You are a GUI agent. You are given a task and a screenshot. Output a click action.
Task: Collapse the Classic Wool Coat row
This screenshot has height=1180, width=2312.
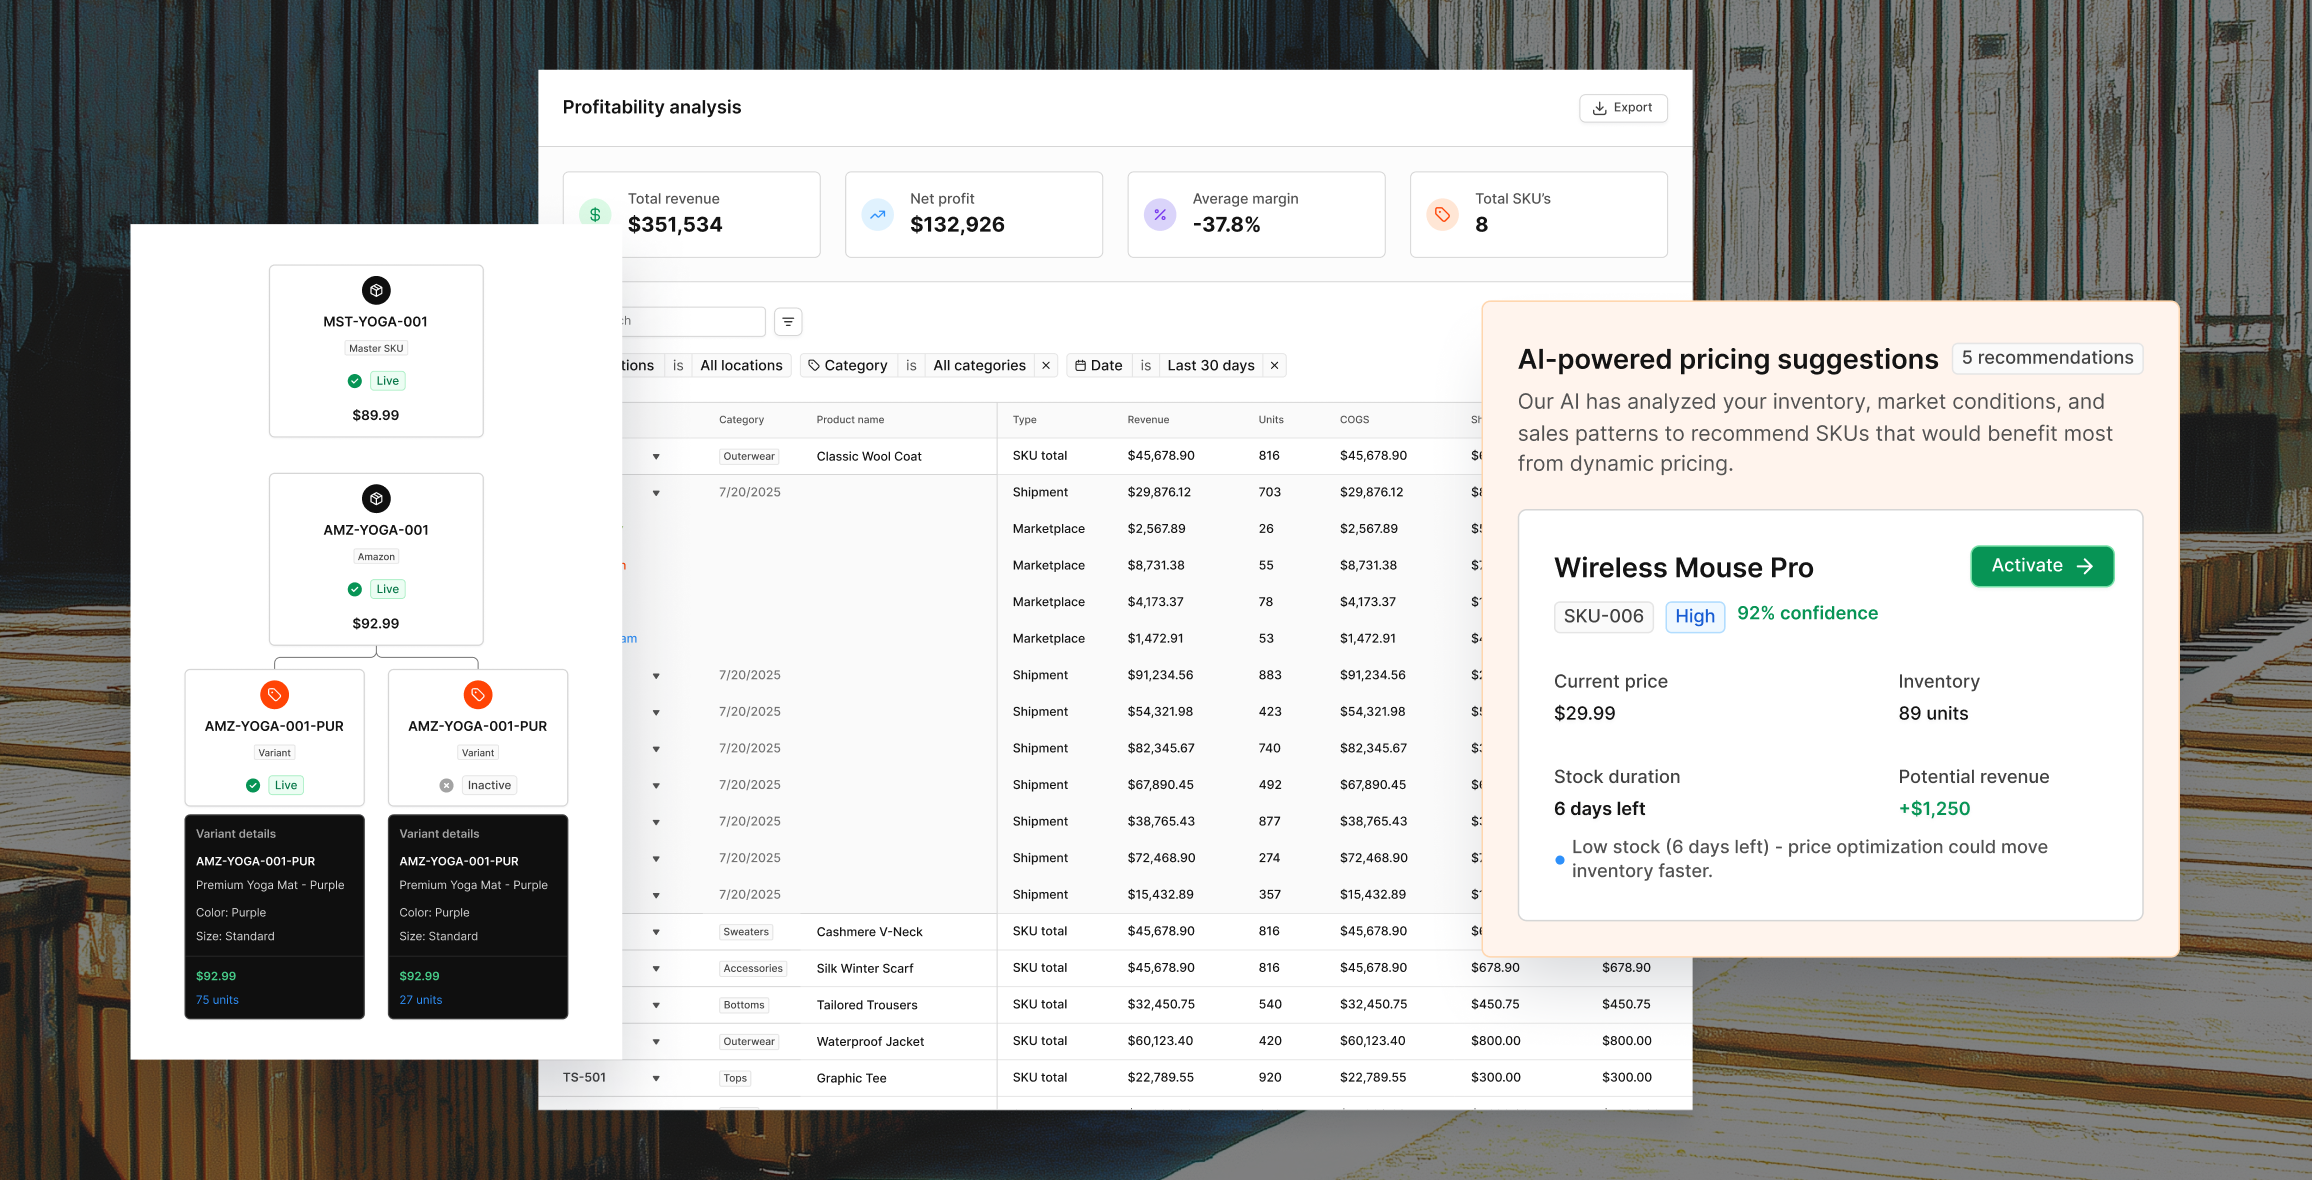click(656, 456)
